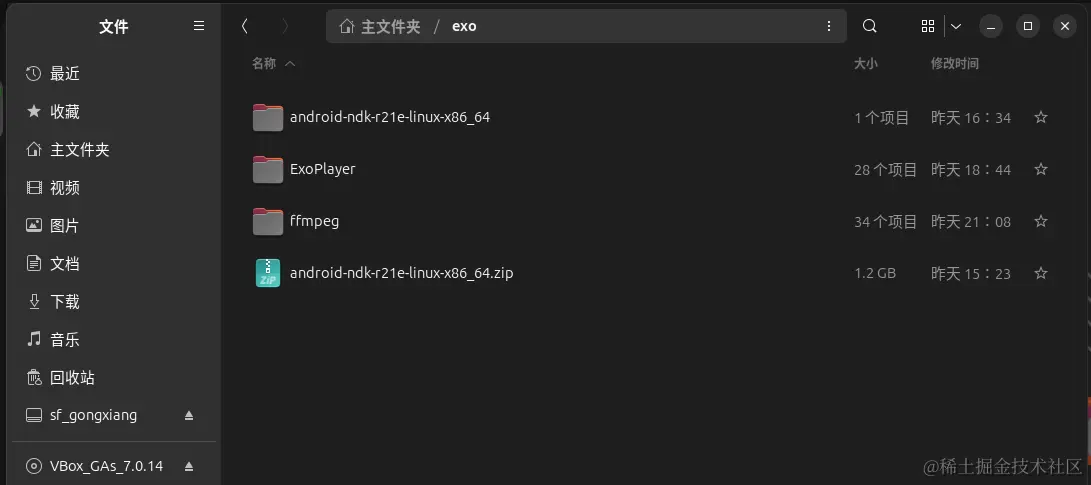Click the ffmpeg folder icon
This screenshot has height=485, width=1091.
268,221
